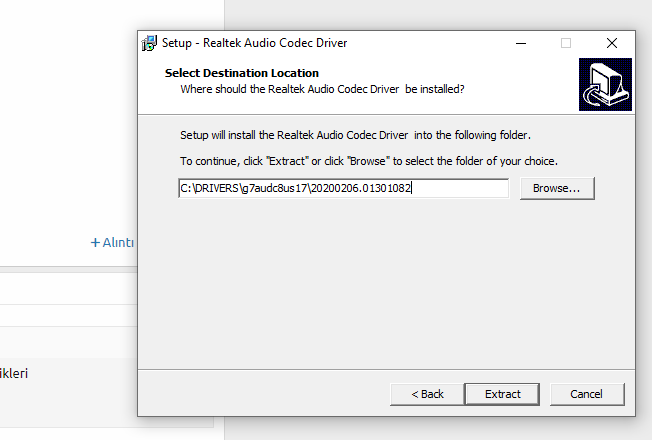
Task: Click the greyed-out maximize button
Action: (566, 43)
